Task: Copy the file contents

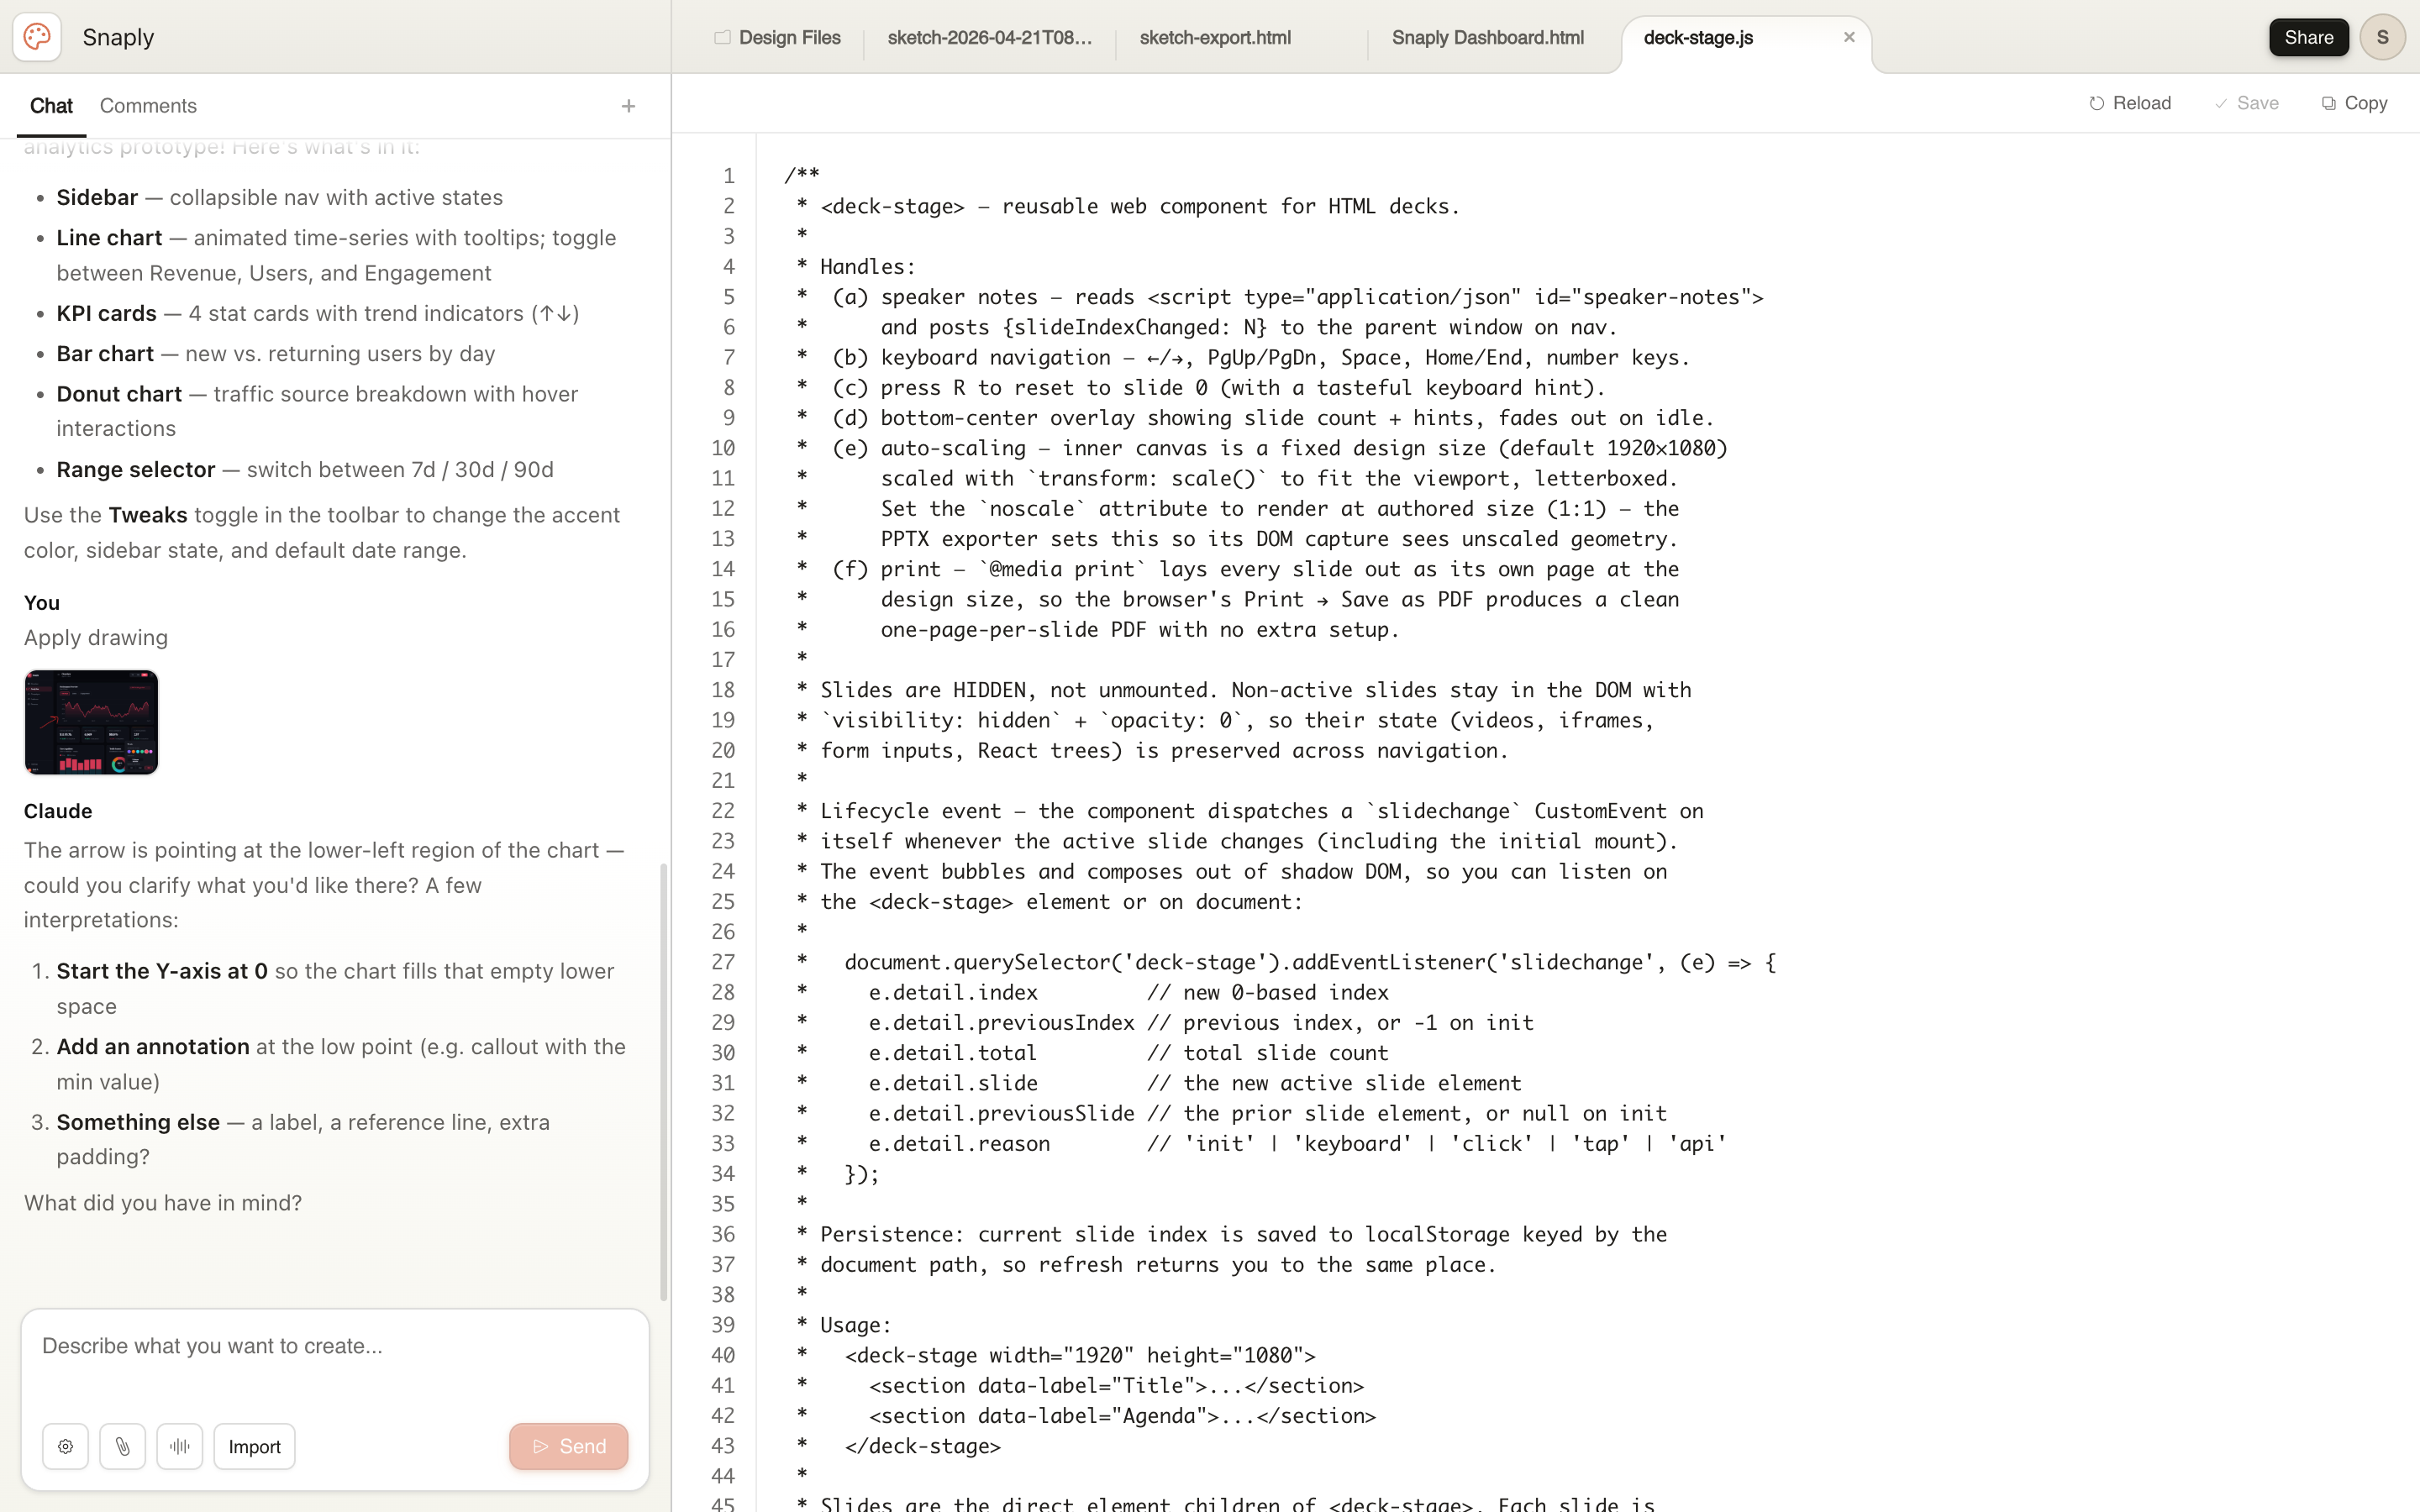Action: click(x=2354, y=103)
